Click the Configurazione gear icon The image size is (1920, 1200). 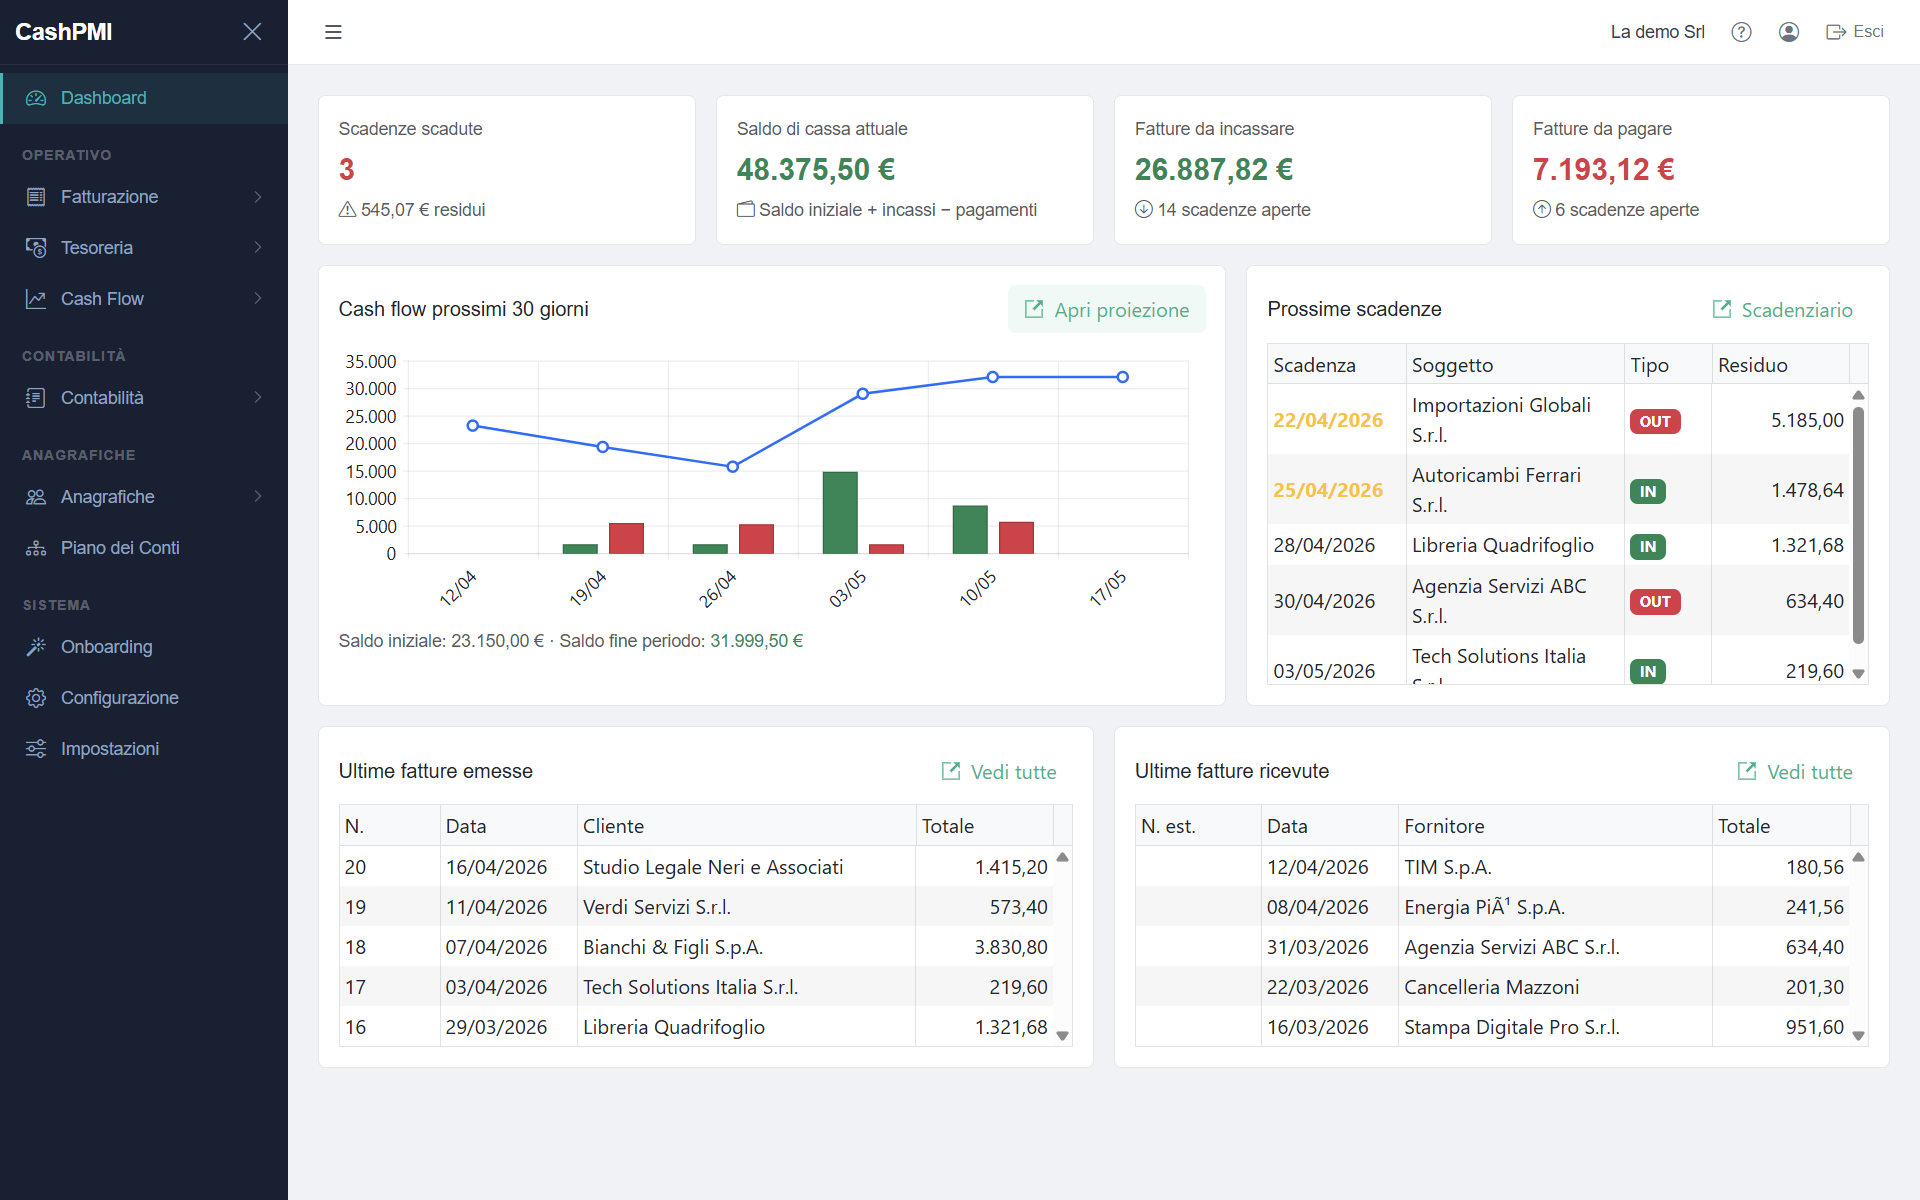click(x=36, y=698)
